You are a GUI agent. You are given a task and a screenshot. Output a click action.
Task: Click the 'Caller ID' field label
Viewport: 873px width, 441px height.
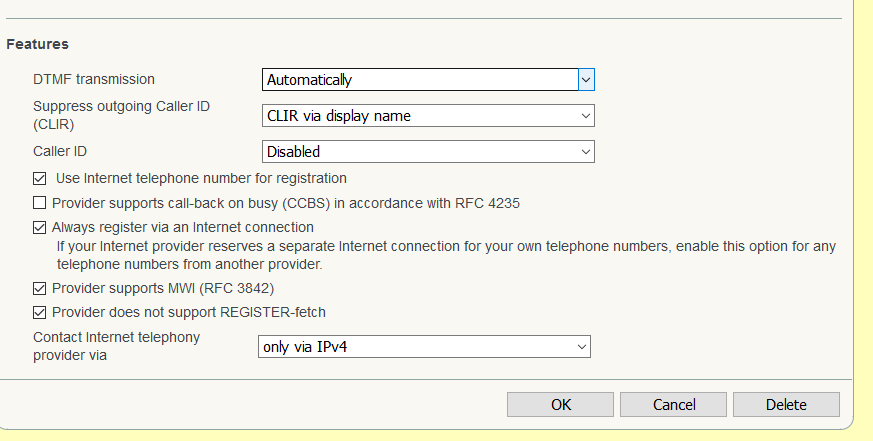(x=60, y=151)
